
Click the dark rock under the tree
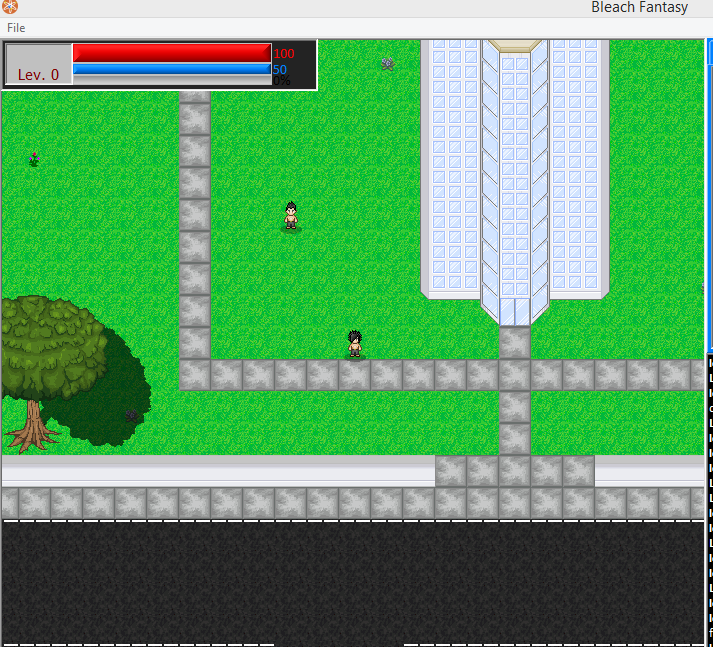click(x=132, y=416)
